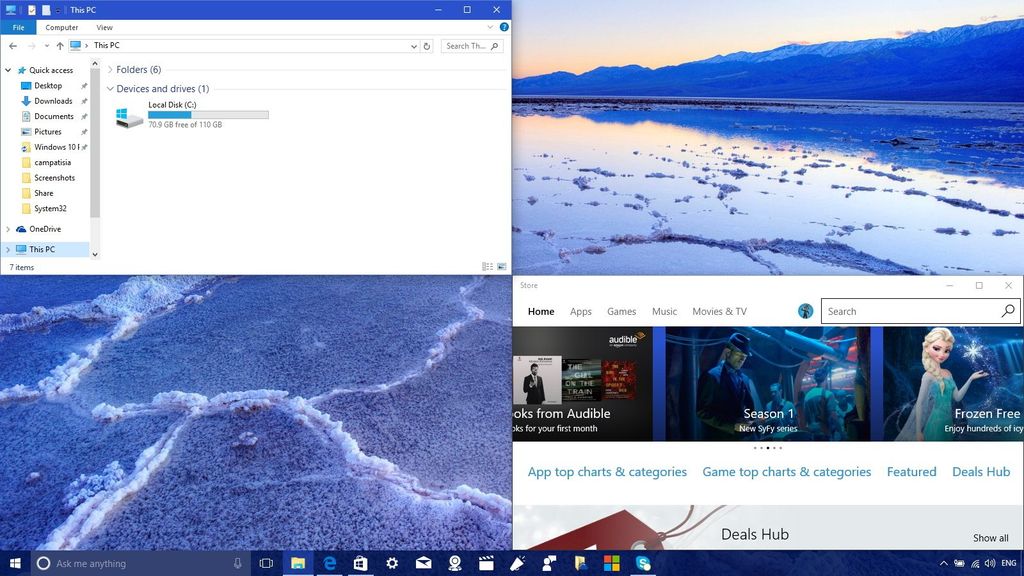Open Game top charts & categories
This screenshot has width=1024, height=576.
click(786, 471)
